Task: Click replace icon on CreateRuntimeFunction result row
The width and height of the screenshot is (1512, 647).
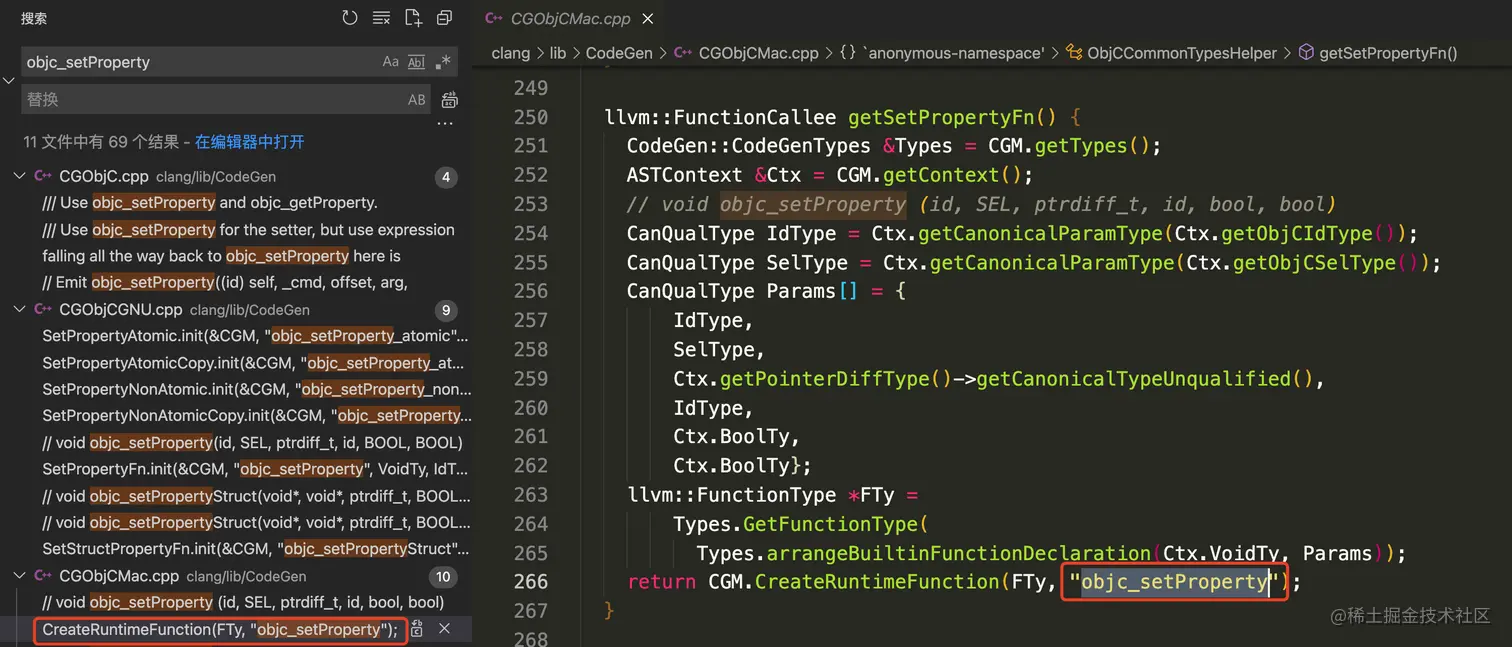Action: (417, 629)
